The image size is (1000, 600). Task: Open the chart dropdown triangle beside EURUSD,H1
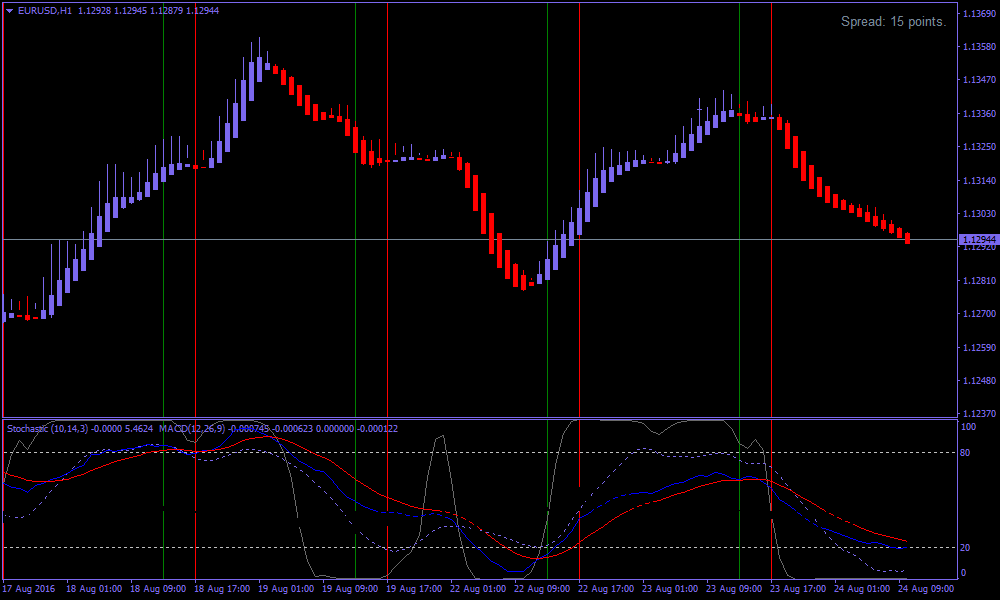[9, 10]
